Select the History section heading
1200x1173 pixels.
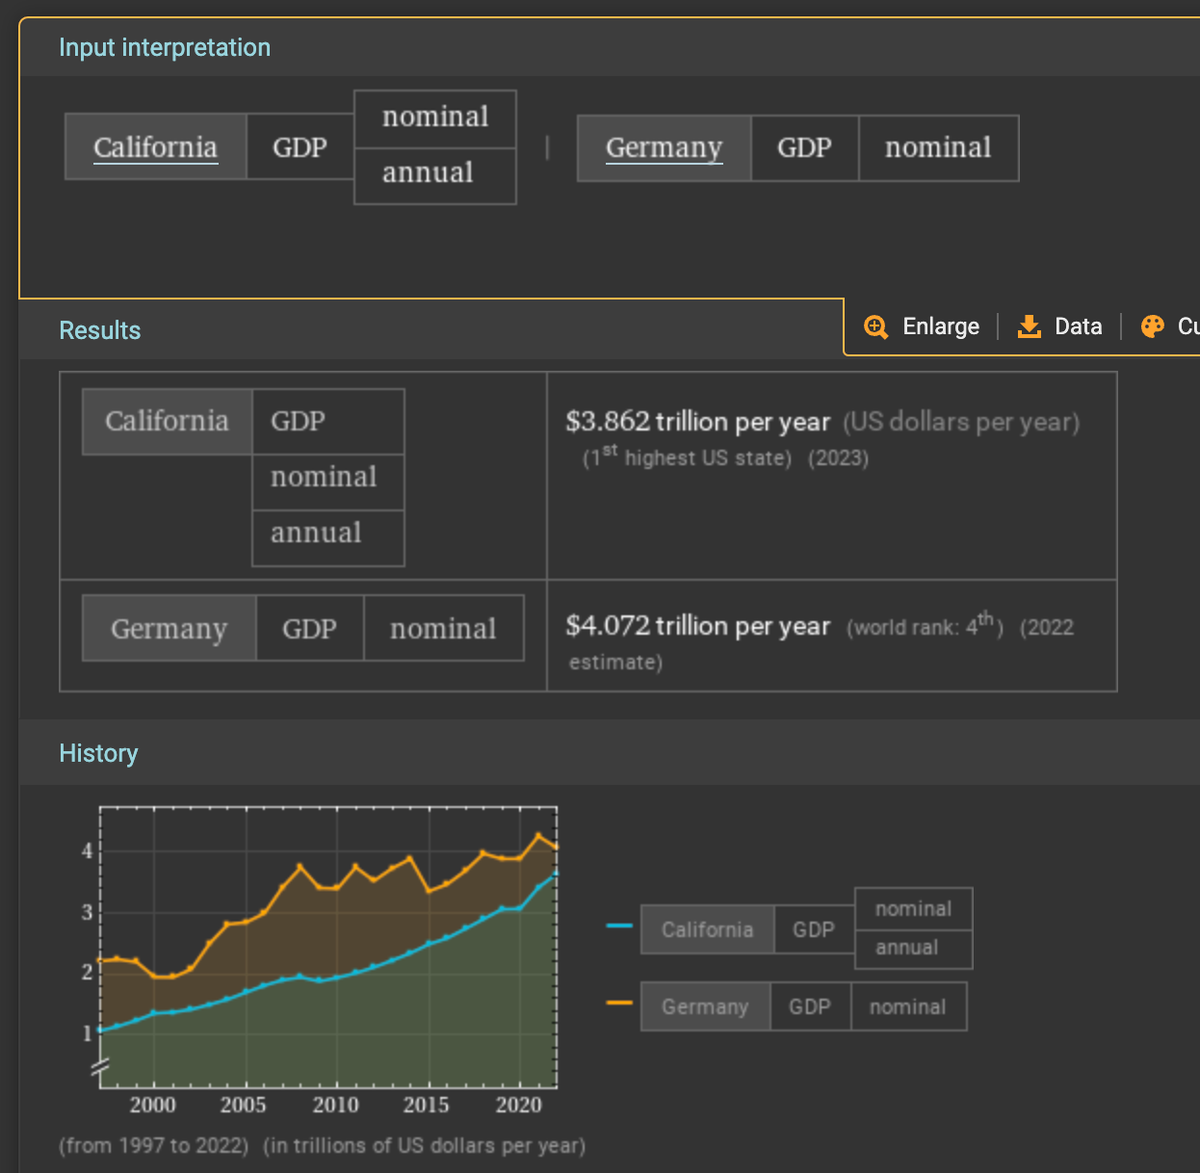(98, 753)
